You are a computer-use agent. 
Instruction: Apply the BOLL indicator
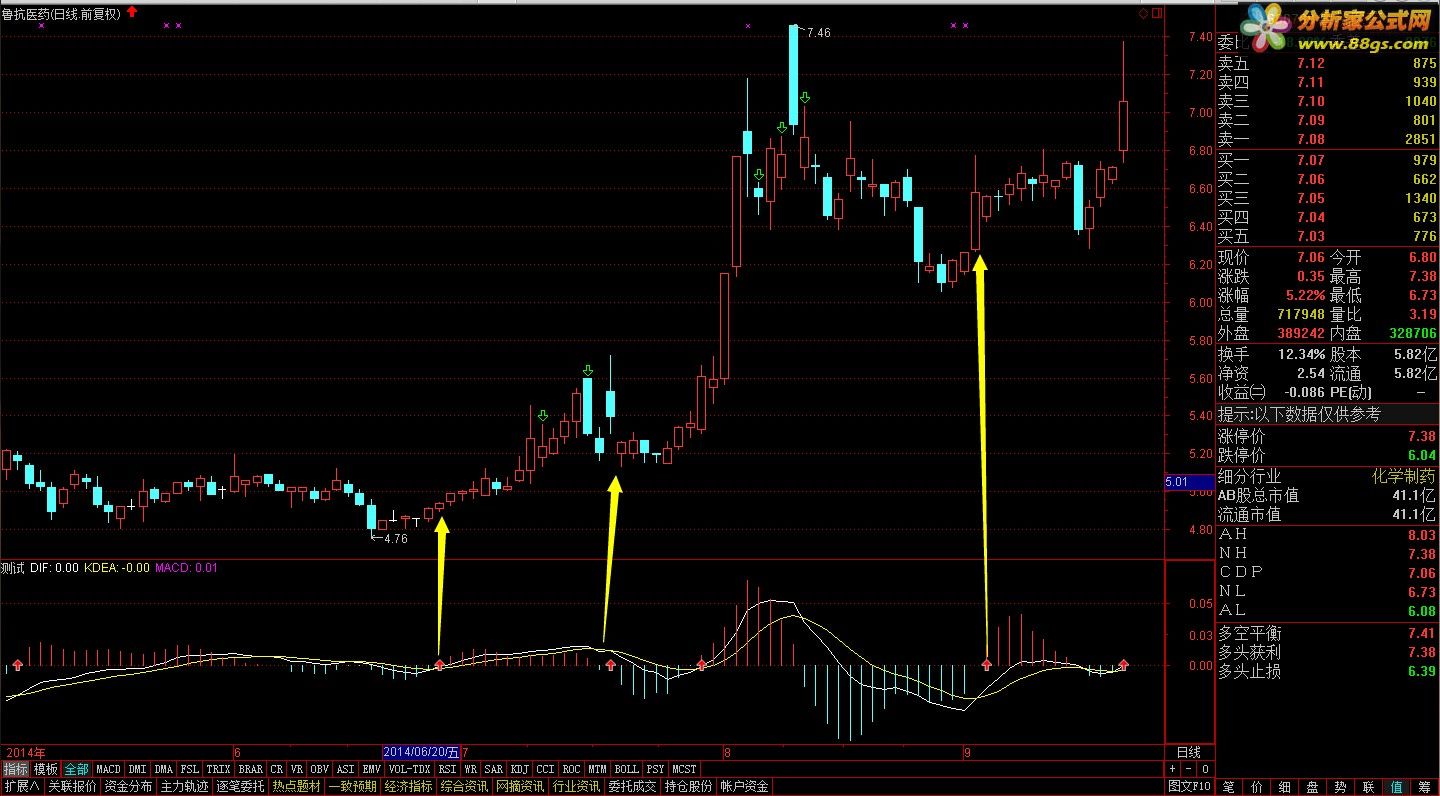click(x=626, y=769)
